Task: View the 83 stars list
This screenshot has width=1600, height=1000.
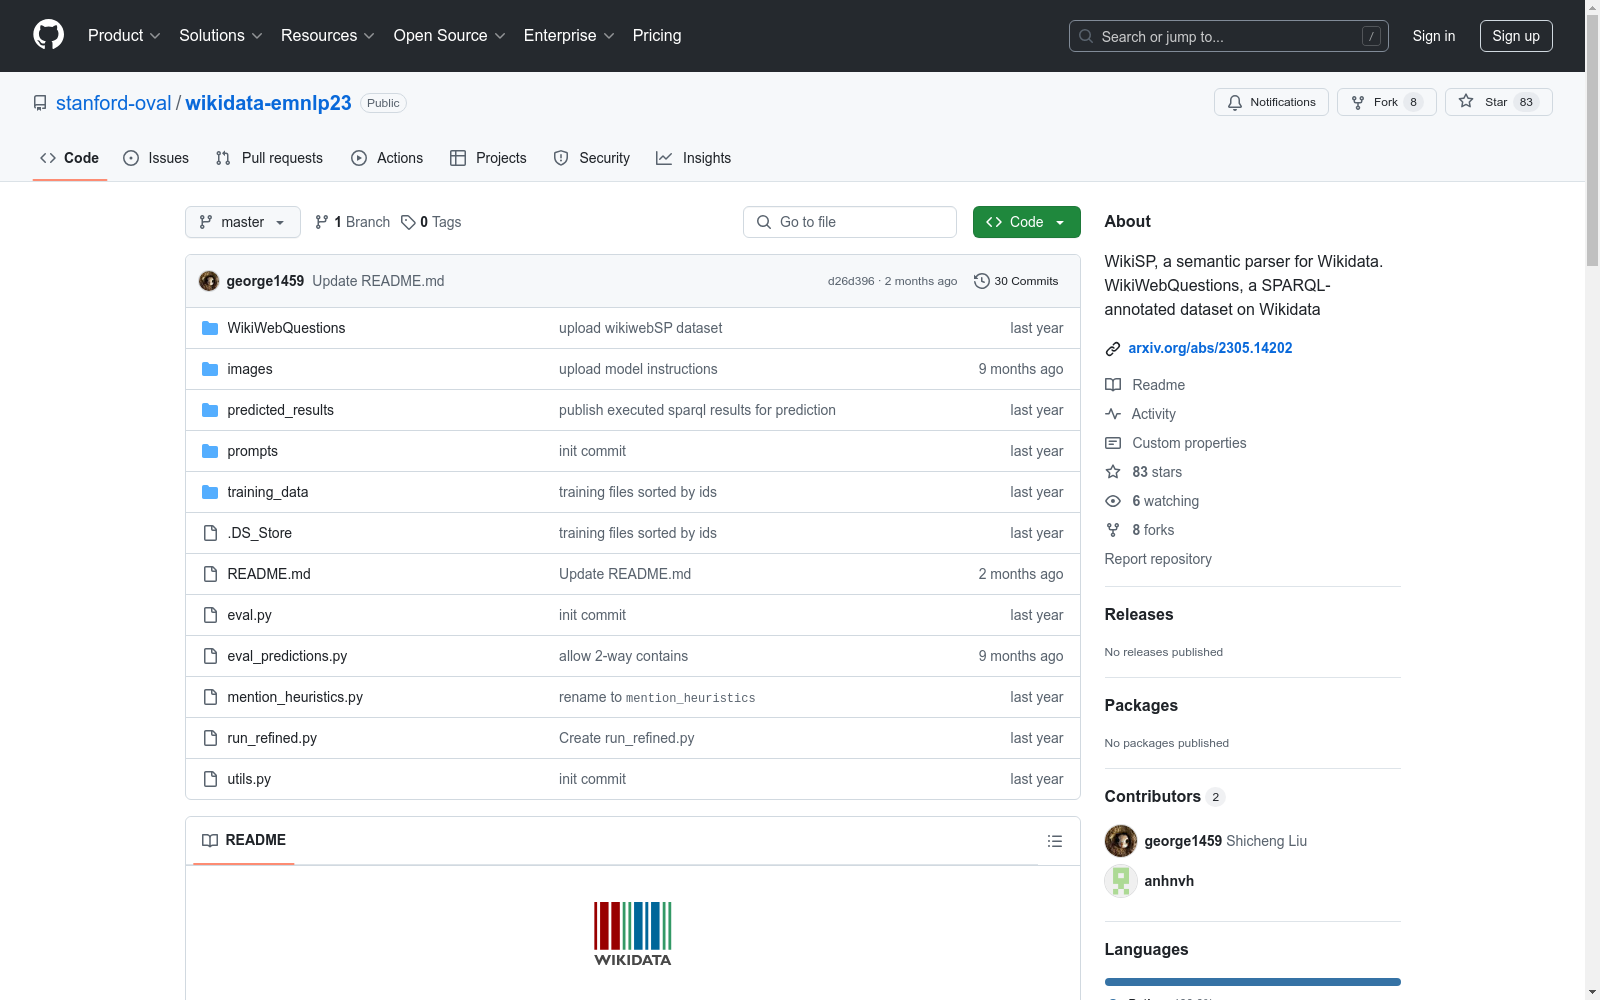Action: point(1144,472)
